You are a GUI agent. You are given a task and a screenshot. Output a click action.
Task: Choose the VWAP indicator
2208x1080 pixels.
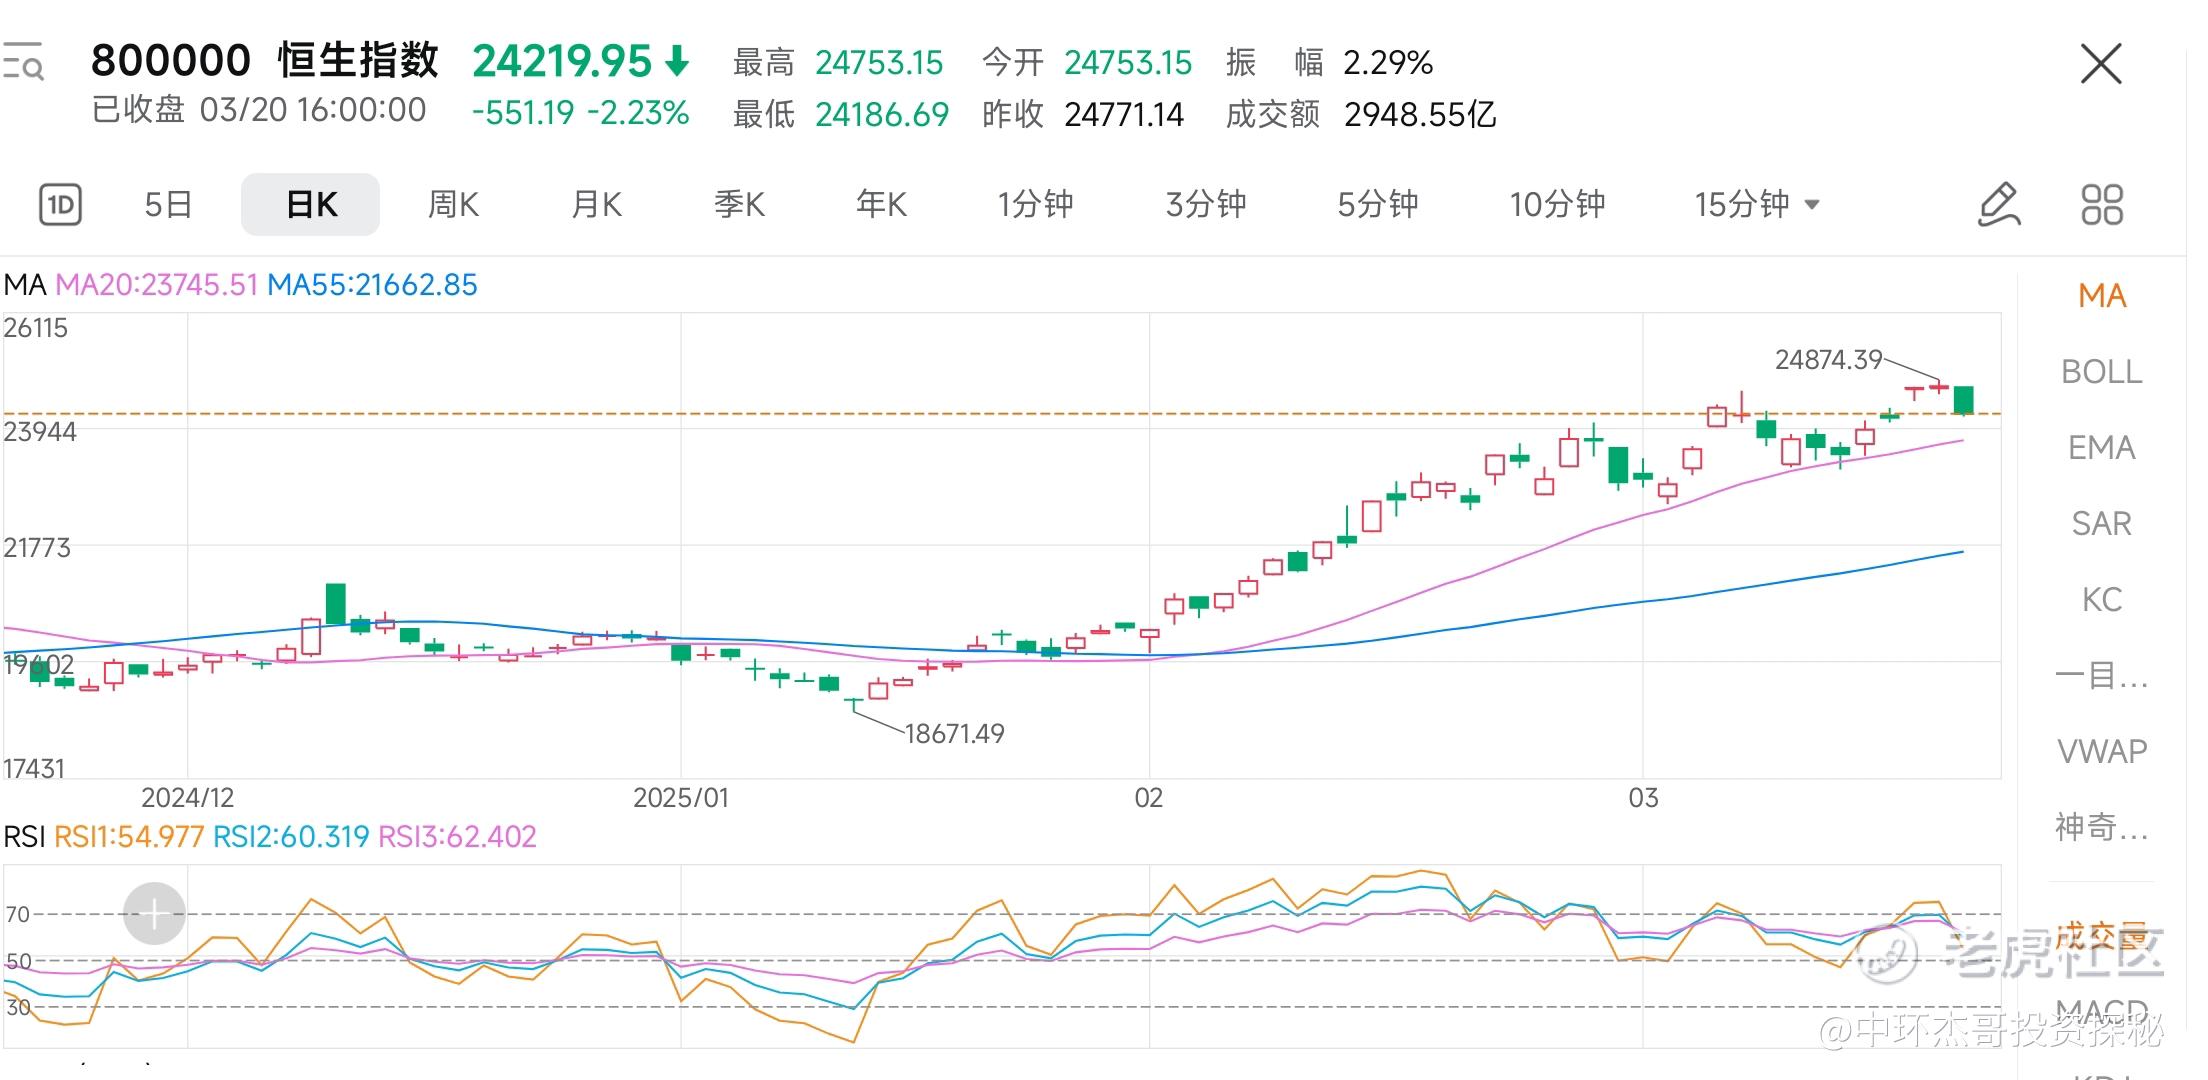(x=2101, y=751)
